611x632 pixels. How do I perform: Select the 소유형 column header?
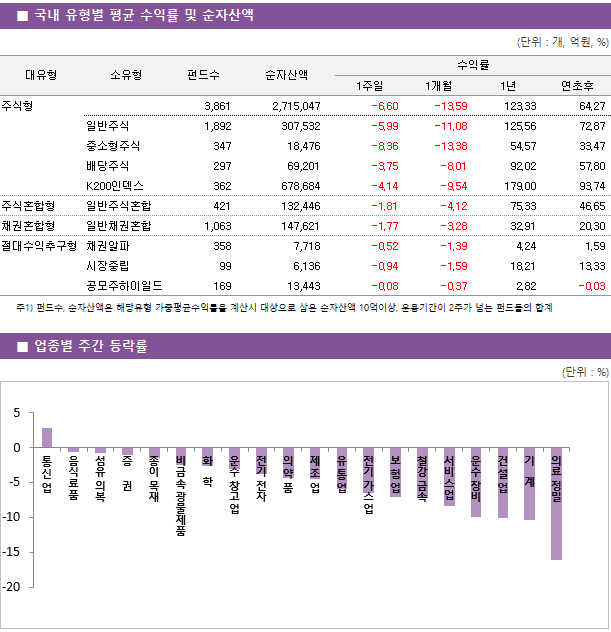pos(126,75)
